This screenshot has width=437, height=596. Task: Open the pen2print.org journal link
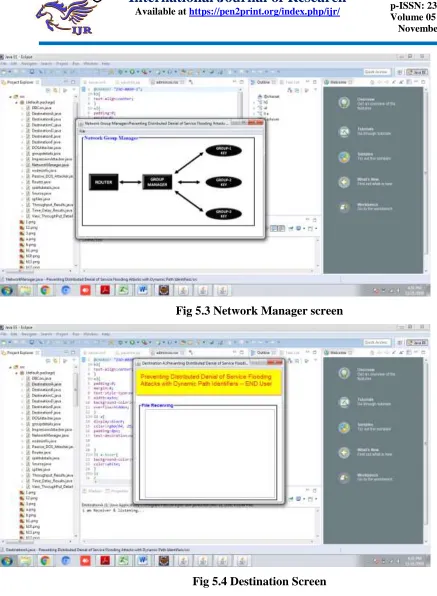[264, 12]
